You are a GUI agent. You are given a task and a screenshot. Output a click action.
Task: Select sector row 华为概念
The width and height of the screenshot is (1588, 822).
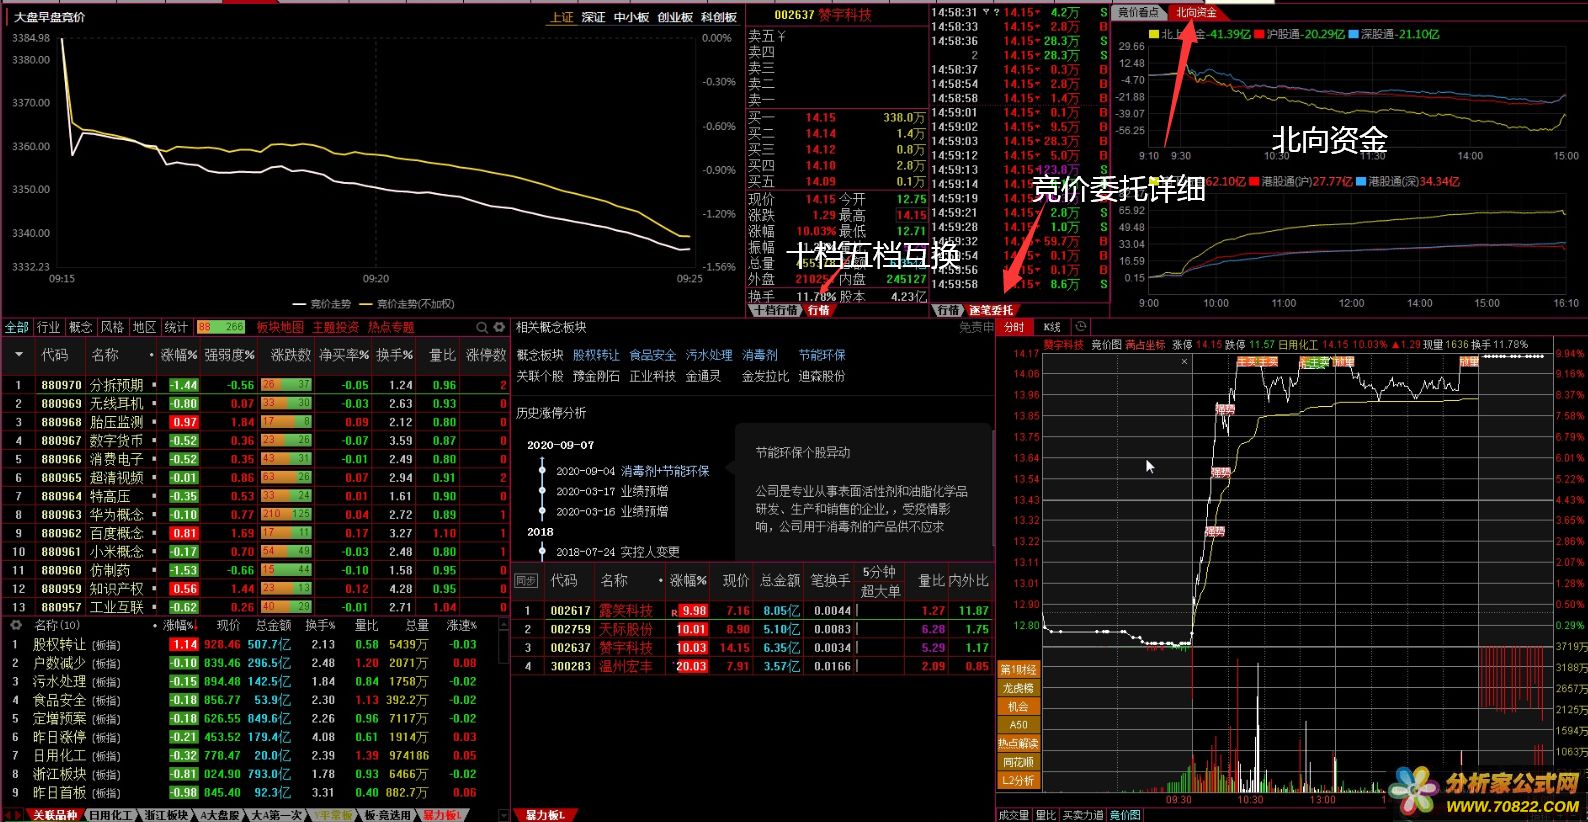[255, 514]
